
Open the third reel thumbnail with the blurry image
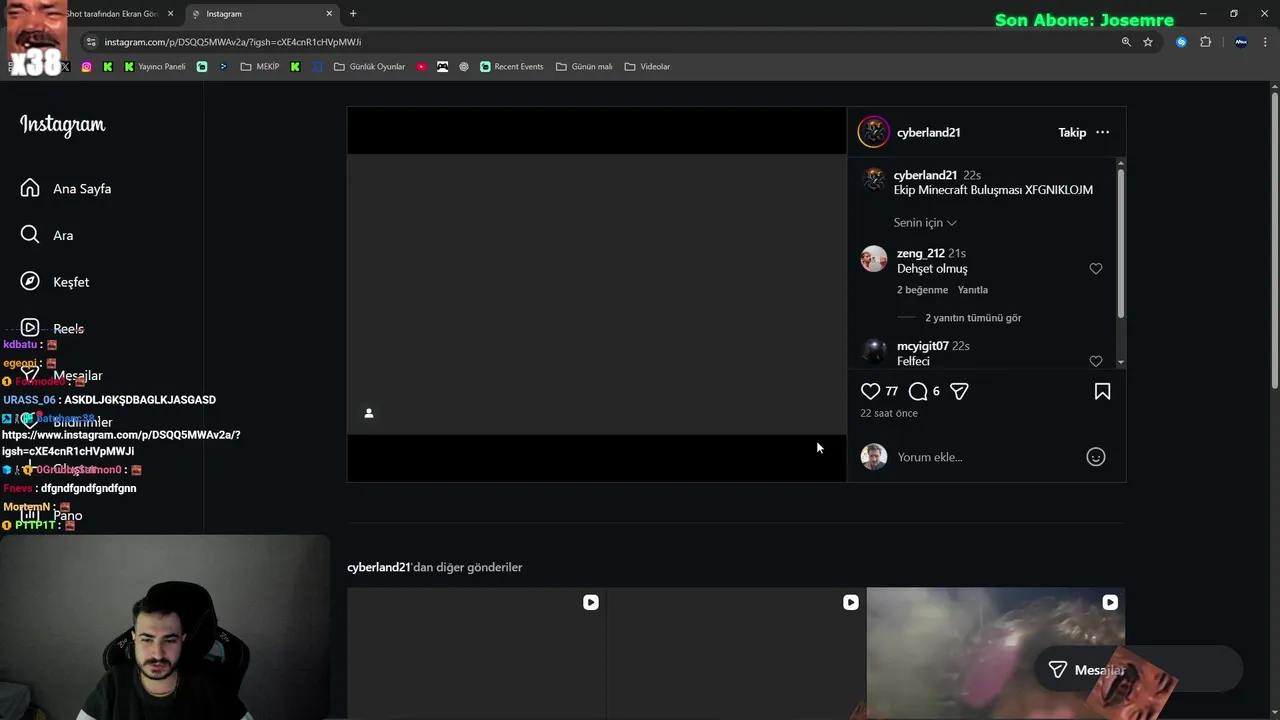coord(995,653)
